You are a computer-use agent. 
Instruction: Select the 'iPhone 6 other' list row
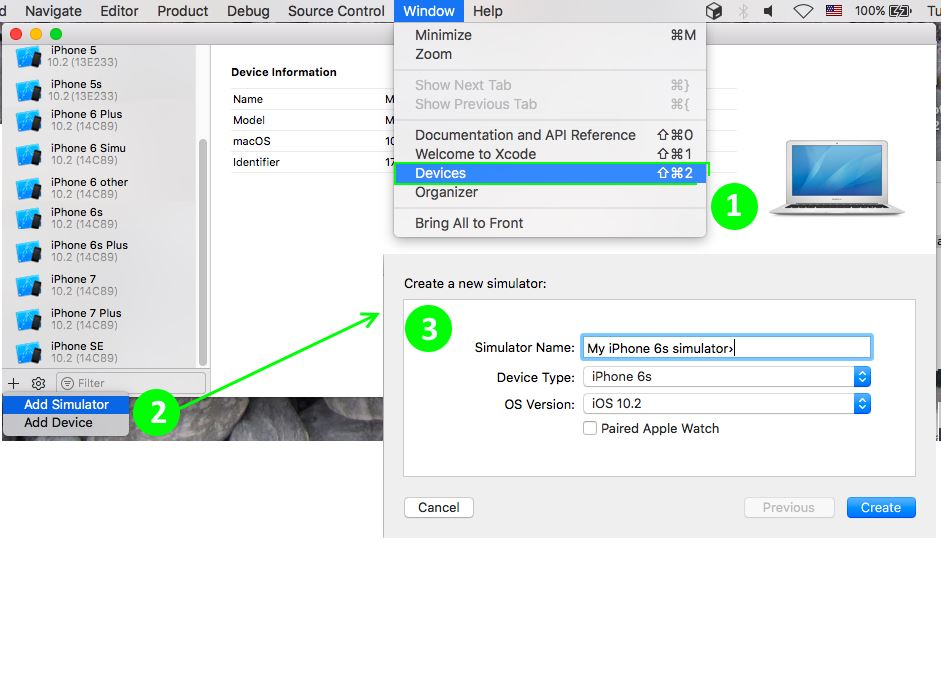tap(99, 188)
